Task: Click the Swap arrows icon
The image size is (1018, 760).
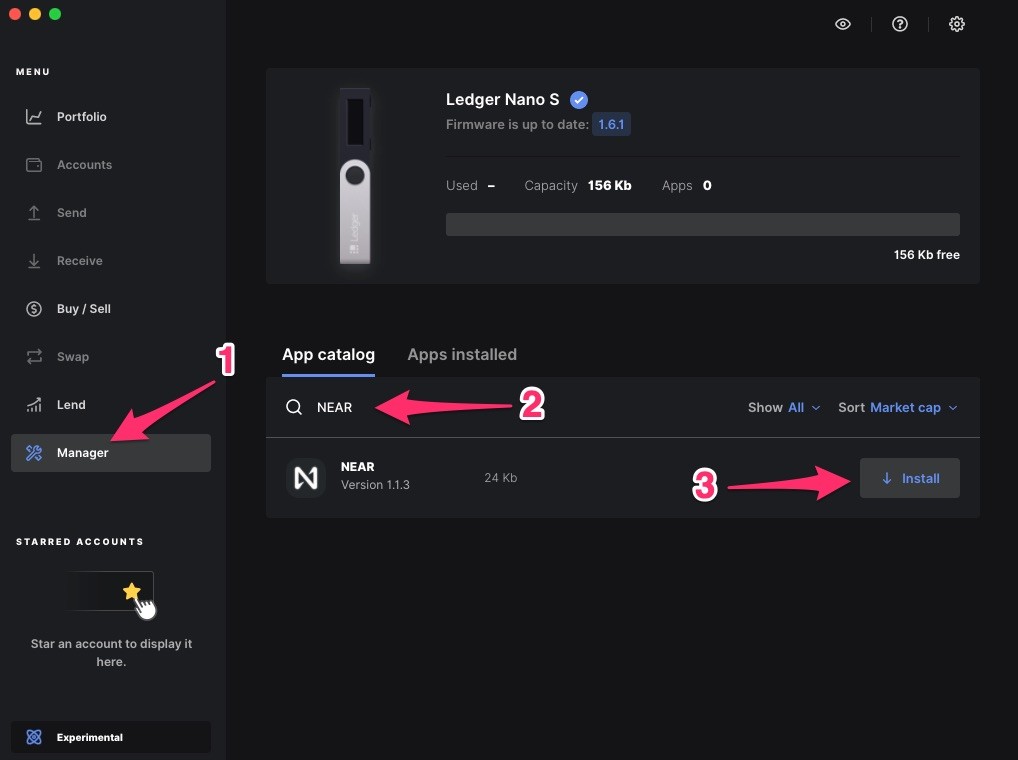Action: point(34,357)
